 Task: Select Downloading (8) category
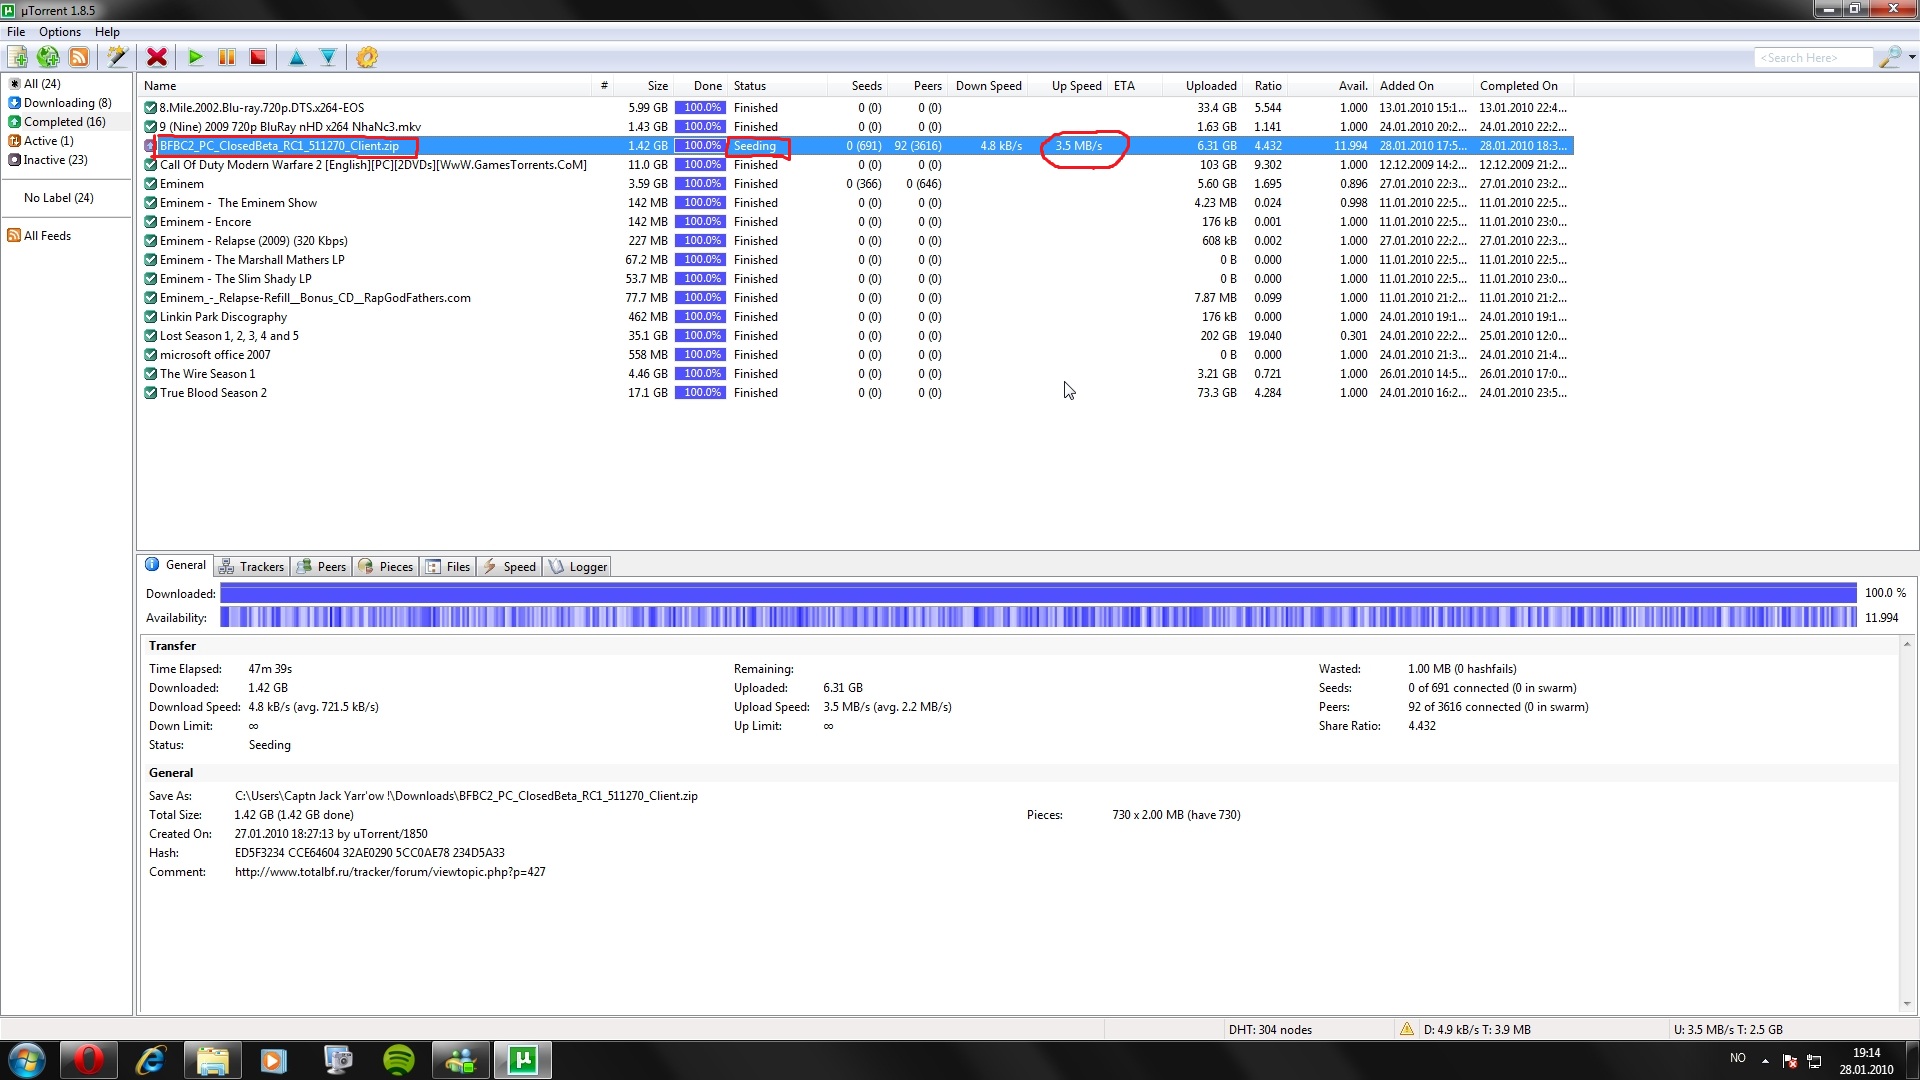(x=67, y=103)
